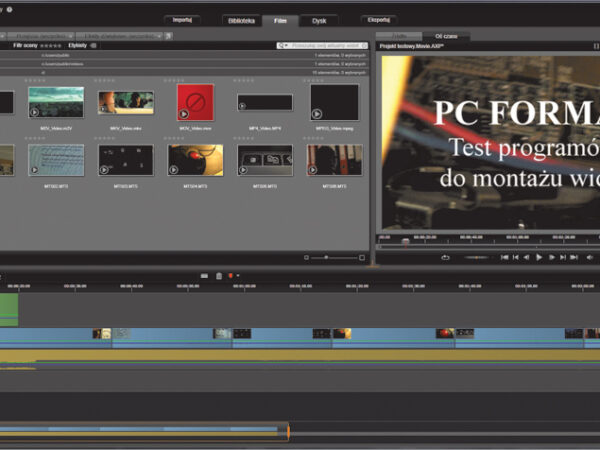Toggle the Źródło preview source mode

click(399, 35)
